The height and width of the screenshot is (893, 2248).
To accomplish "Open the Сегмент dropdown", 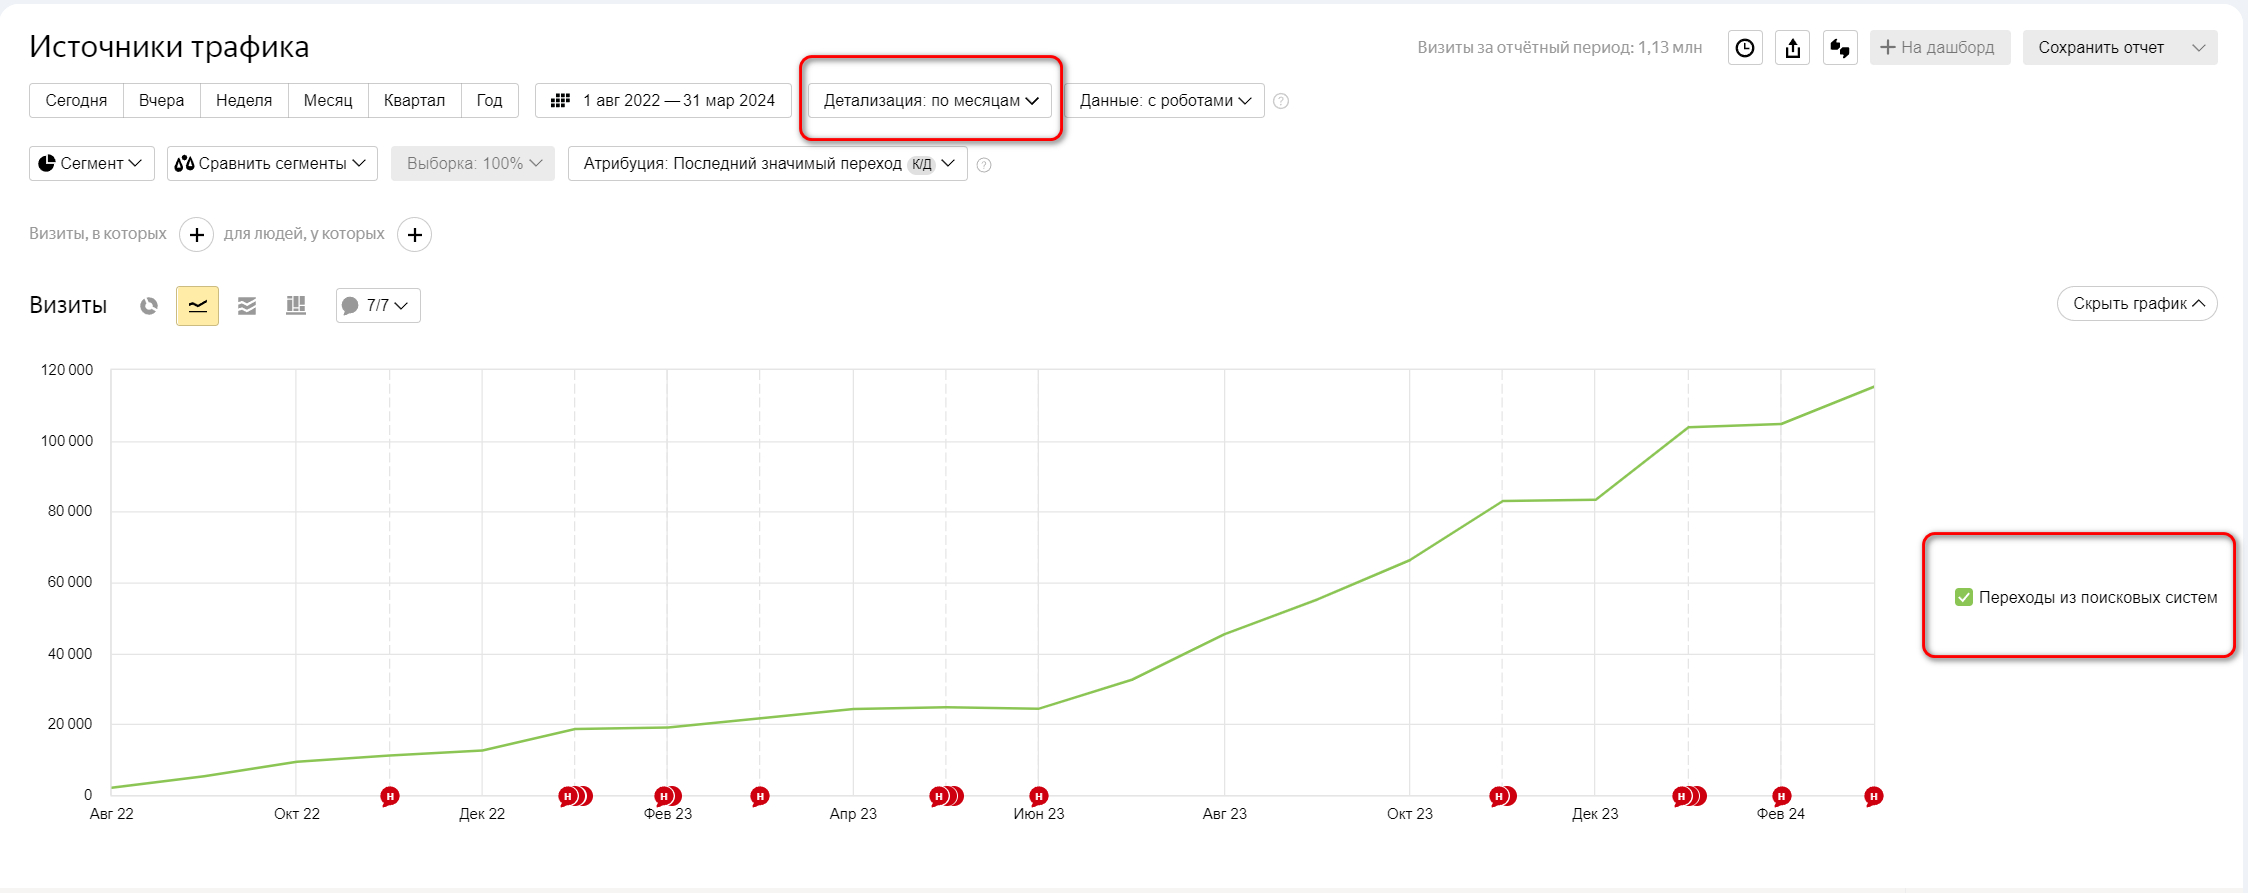I will coord(92,164).
